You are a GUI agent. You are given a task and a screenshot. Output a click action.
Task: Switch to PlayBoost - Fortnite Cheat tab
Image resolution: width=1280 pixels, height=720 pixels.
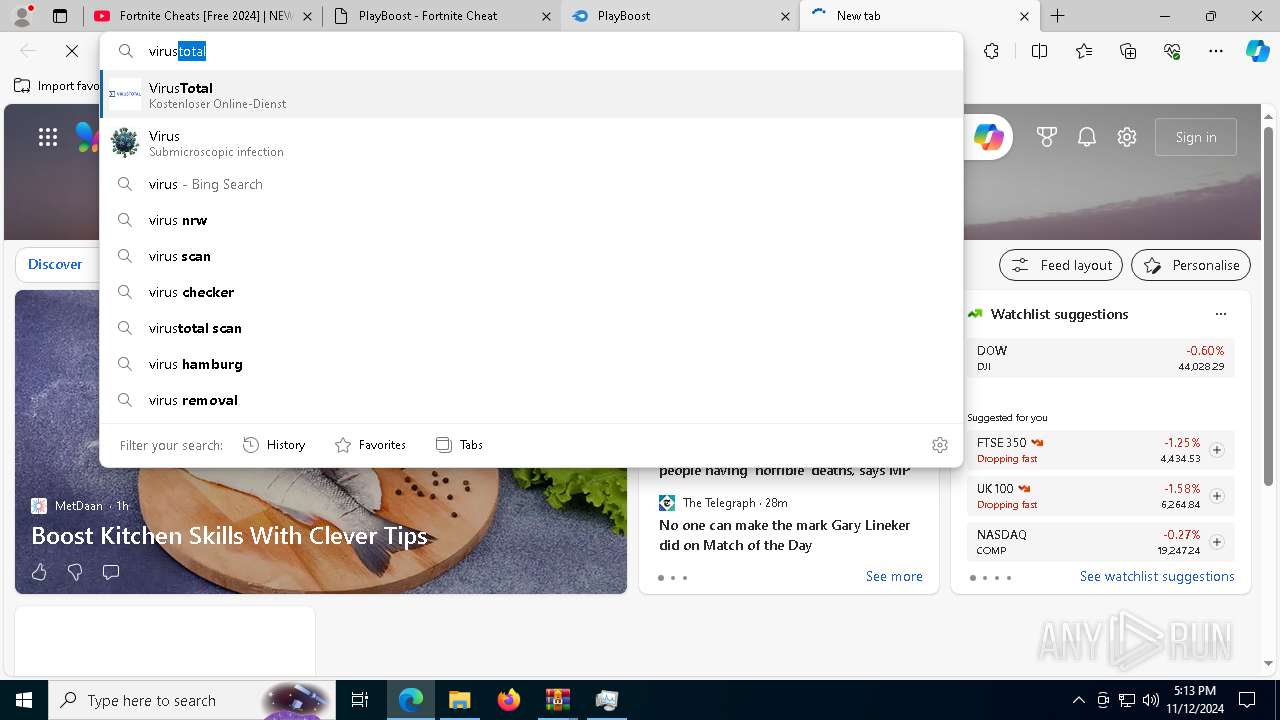tap(440, 16)
